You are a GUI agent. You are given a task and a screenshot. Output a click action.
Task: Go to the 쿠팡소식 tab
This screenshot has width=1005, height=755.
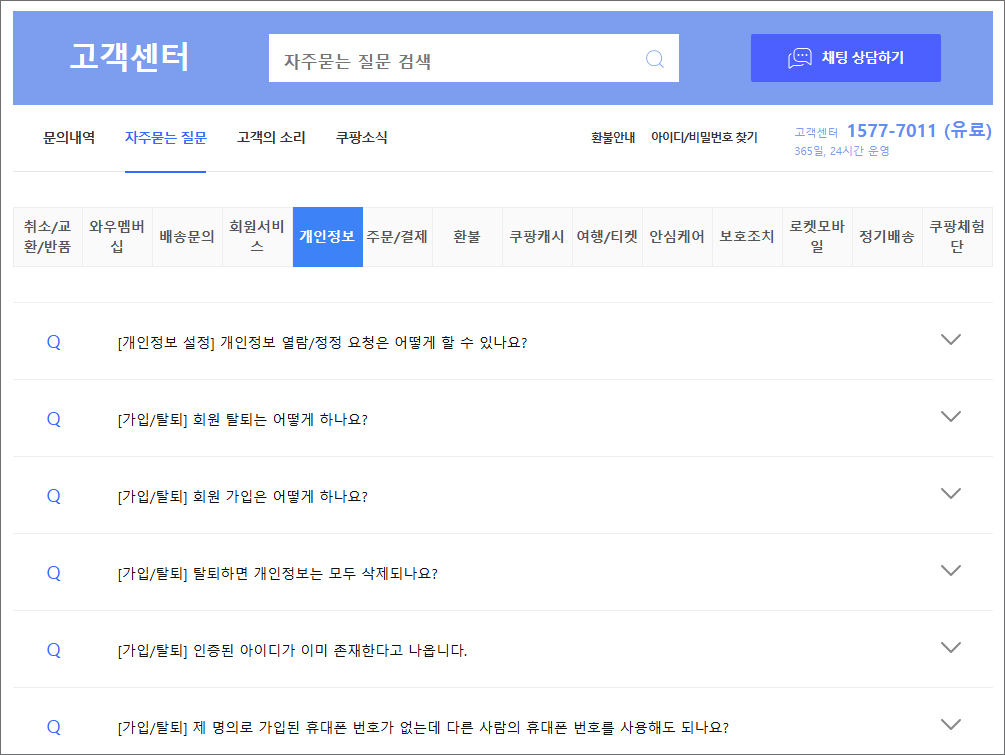361,137
